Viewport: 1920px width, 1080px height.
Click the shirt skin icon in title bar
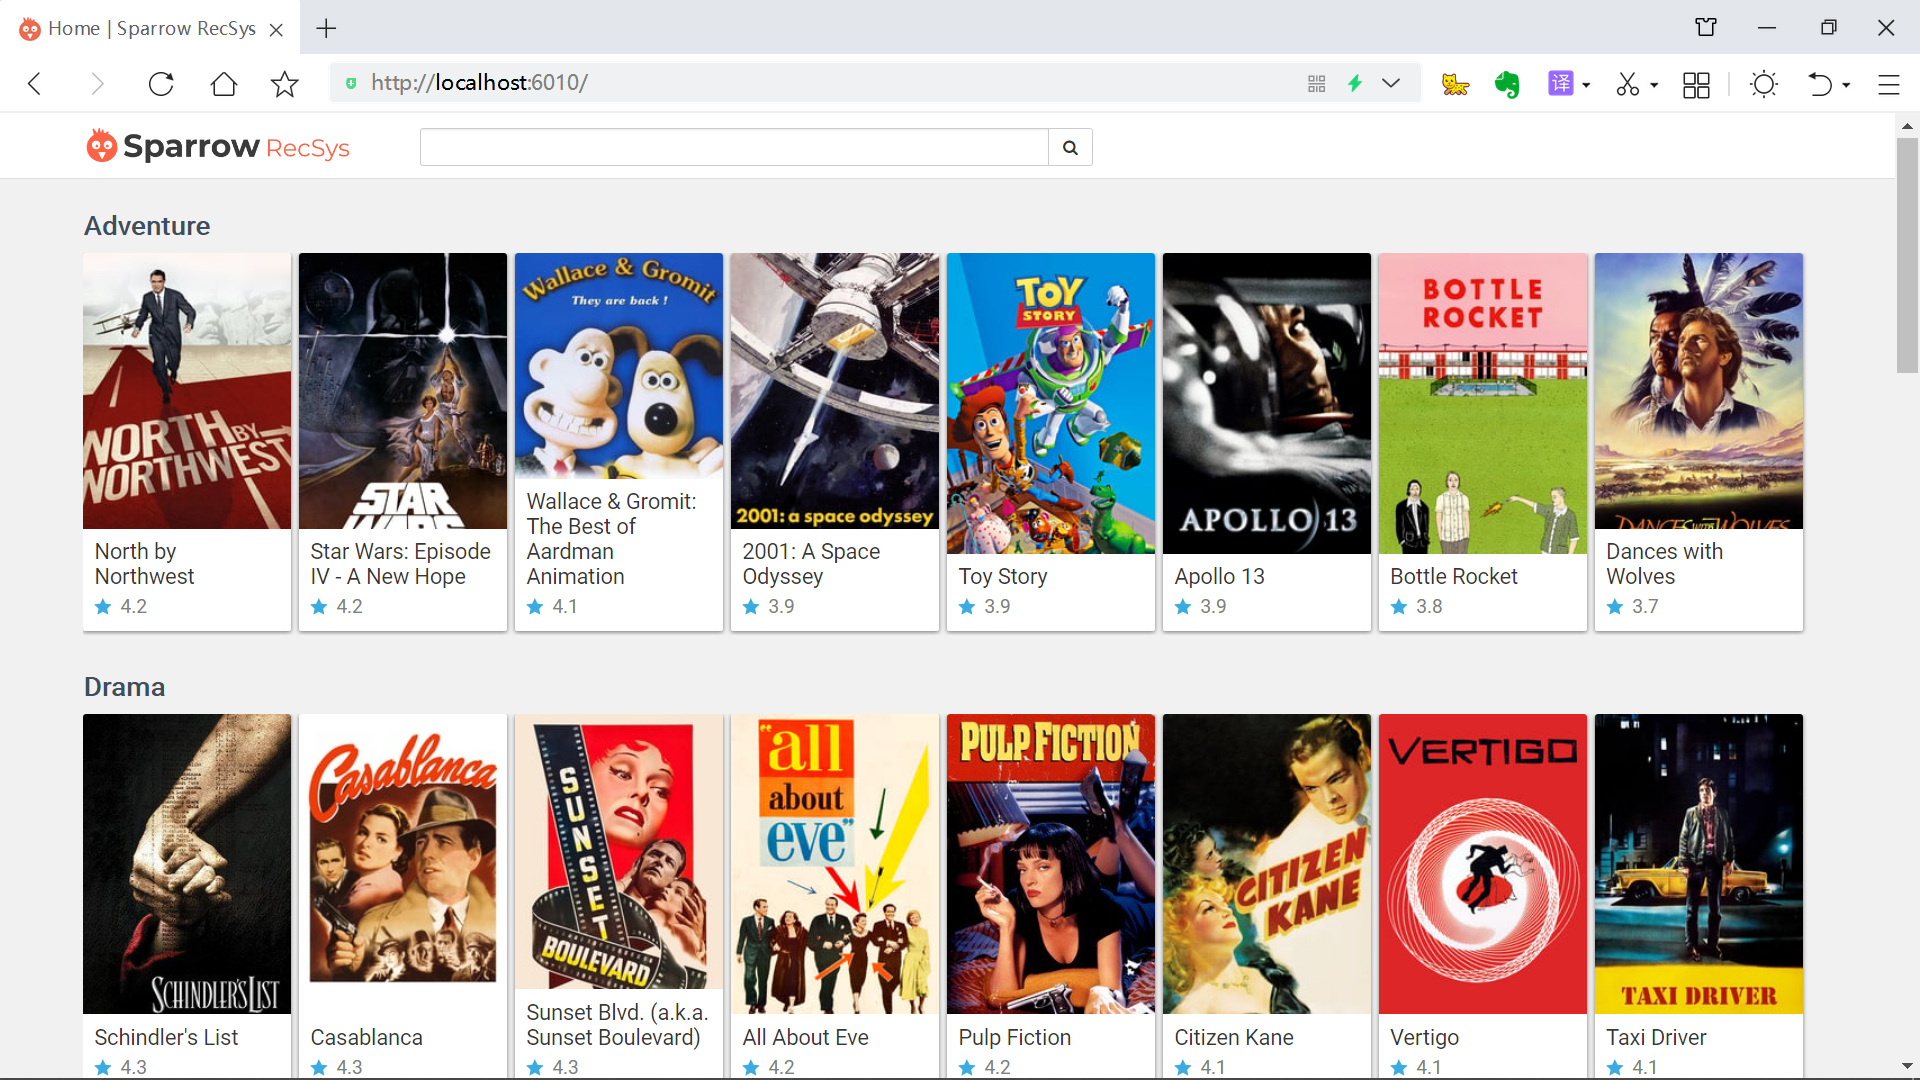pyautogui.click(x=1706, y=28)
